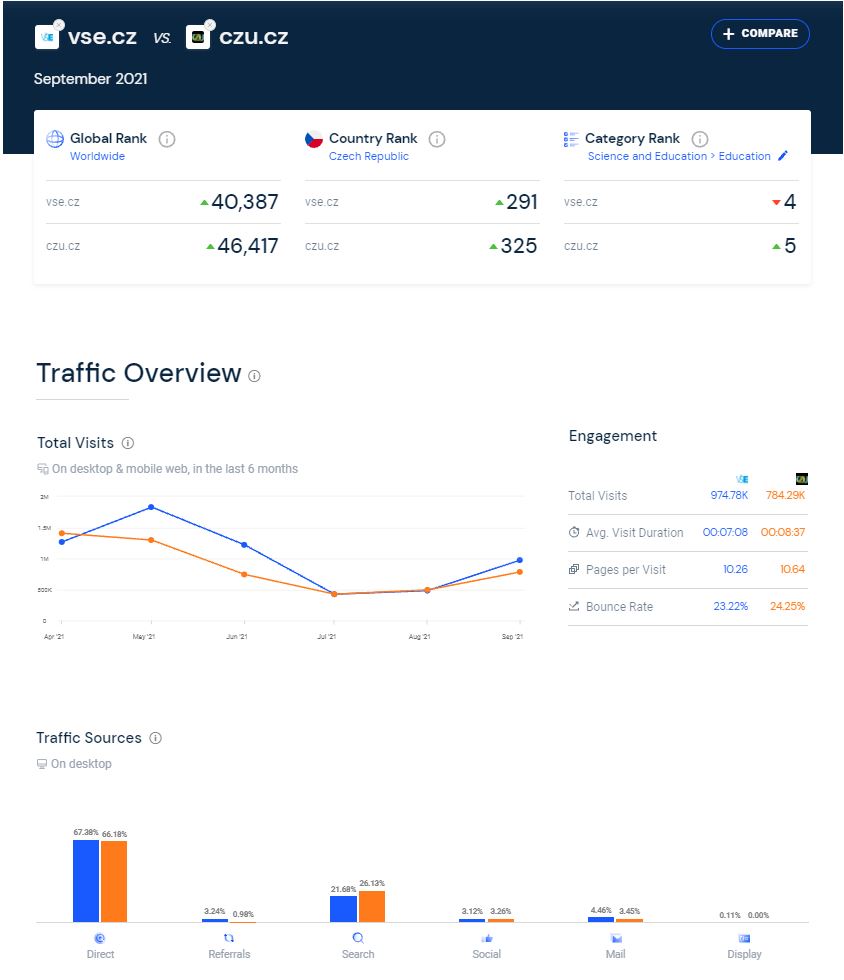Click Bounce Rate icon
Viewport: 844px width, 980px height.
574,606
